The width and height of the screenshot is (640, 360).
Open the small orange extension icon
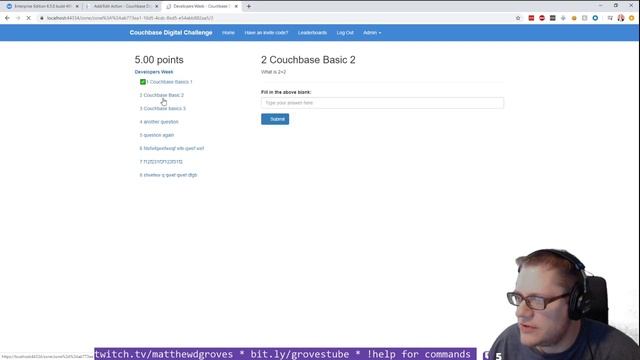coord(574,18)
